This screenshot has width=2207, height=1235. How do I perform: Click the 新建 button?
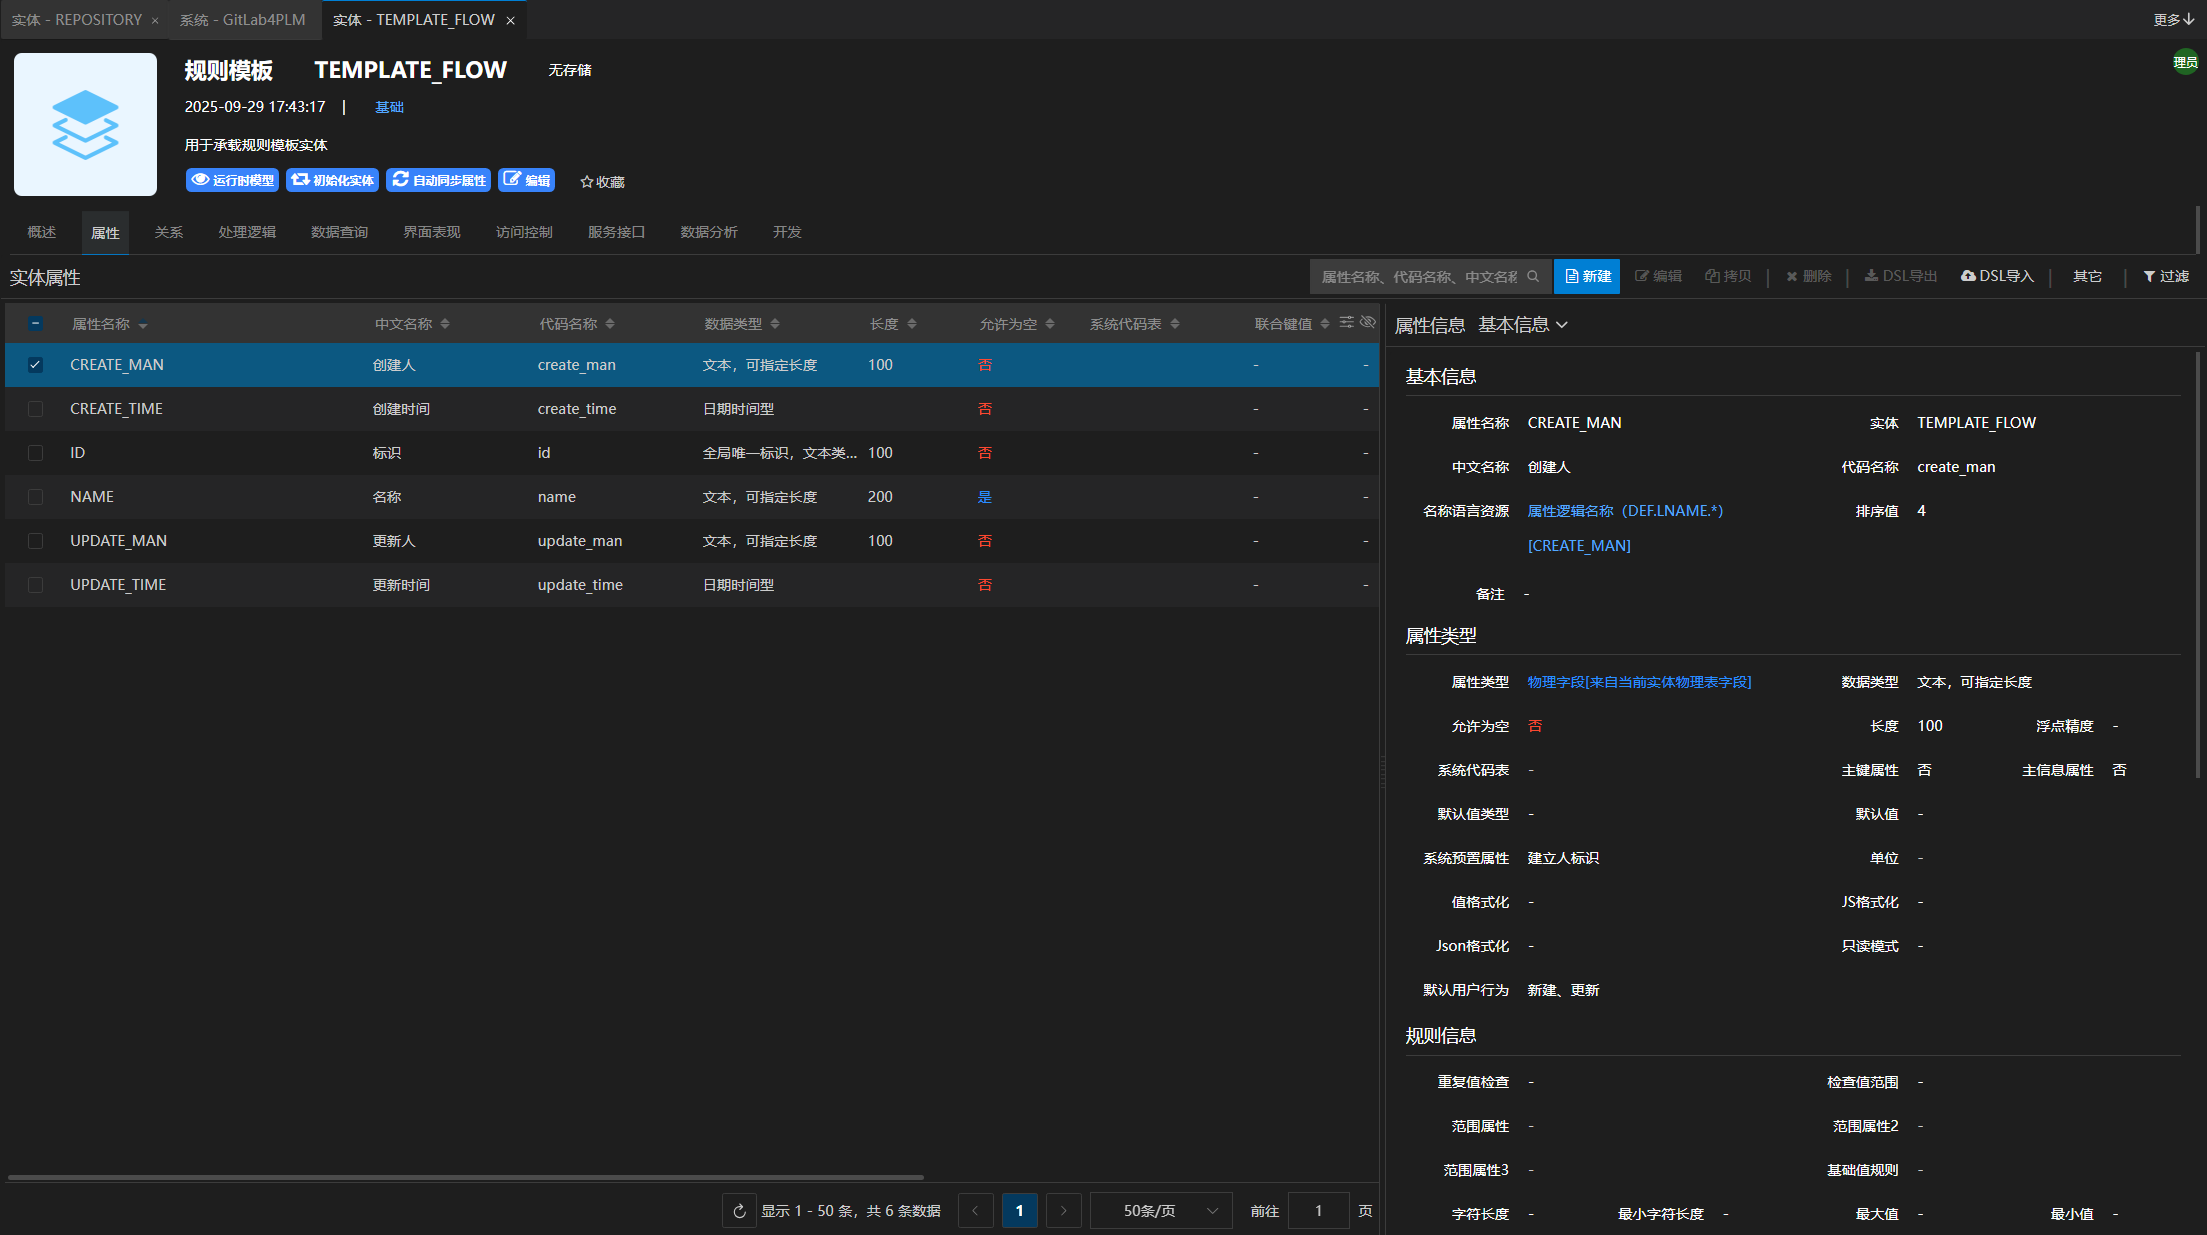click(x=1587, y=277)
